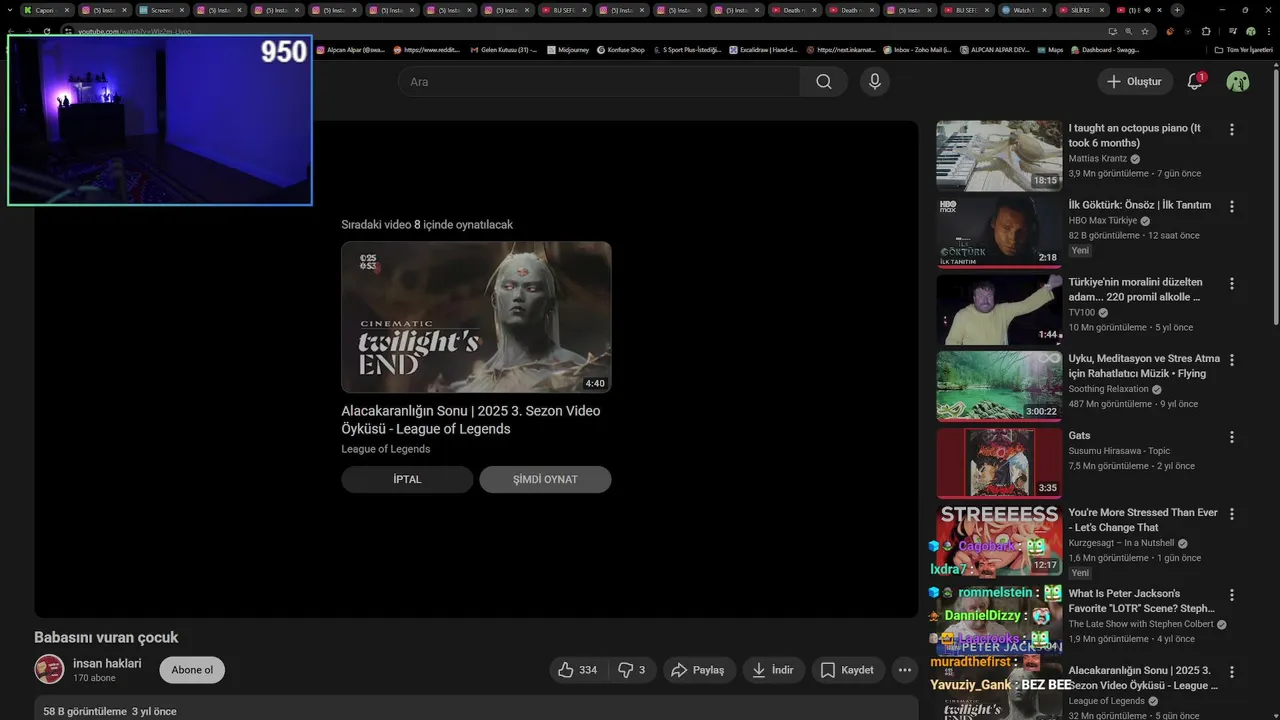
Task: Switch to the Kick Capon tab
Action: tap(46, 10)
